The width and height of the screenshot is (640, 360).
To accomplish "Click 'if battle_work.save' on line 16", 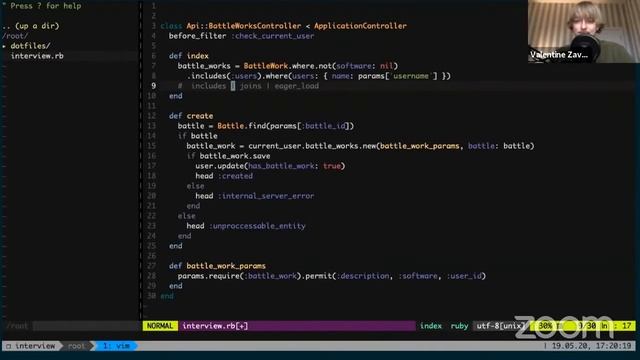I will point(229,156).
